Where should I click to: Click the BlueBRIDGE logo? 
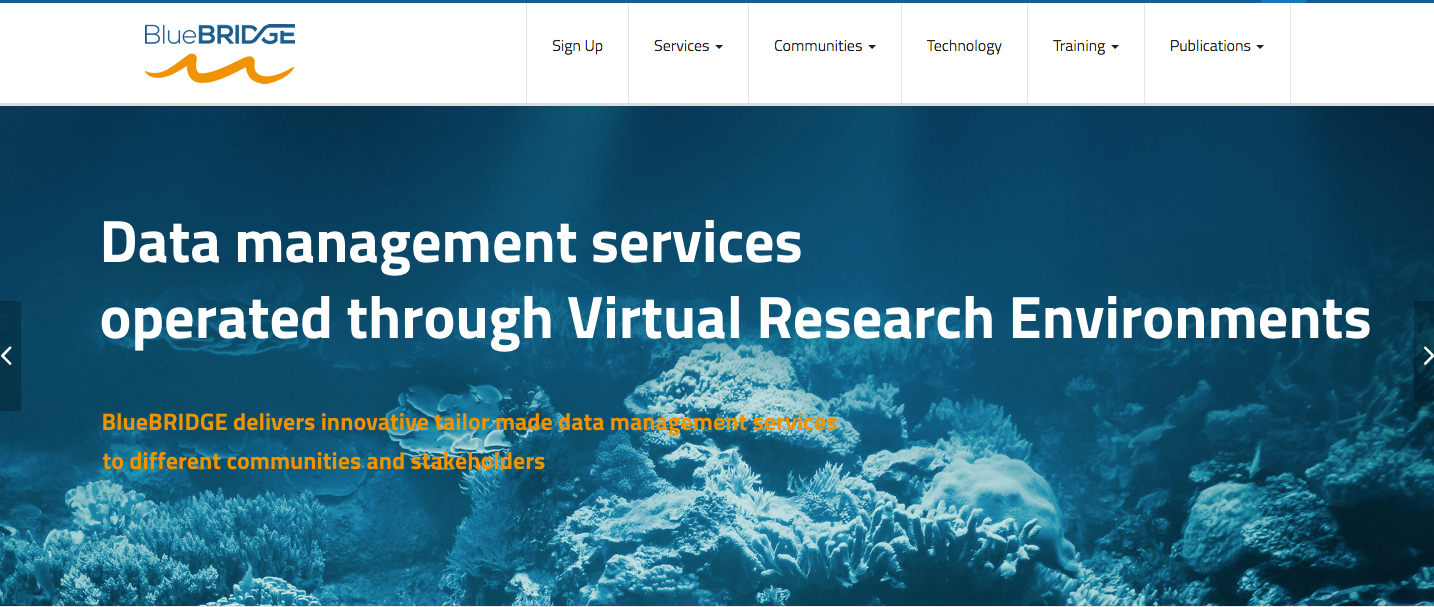pyautogui.click(x=220, y=53)
